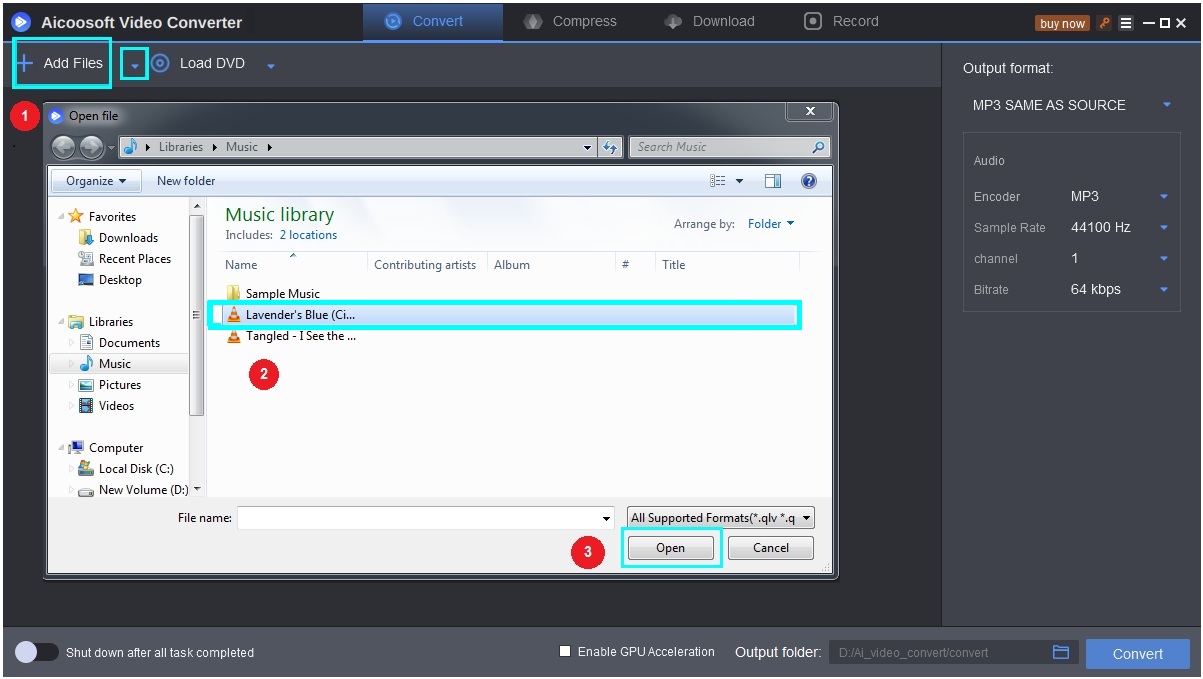Open the channel dropdown
Viewport: 1203px width, 679px height.
click(1120, 258)
